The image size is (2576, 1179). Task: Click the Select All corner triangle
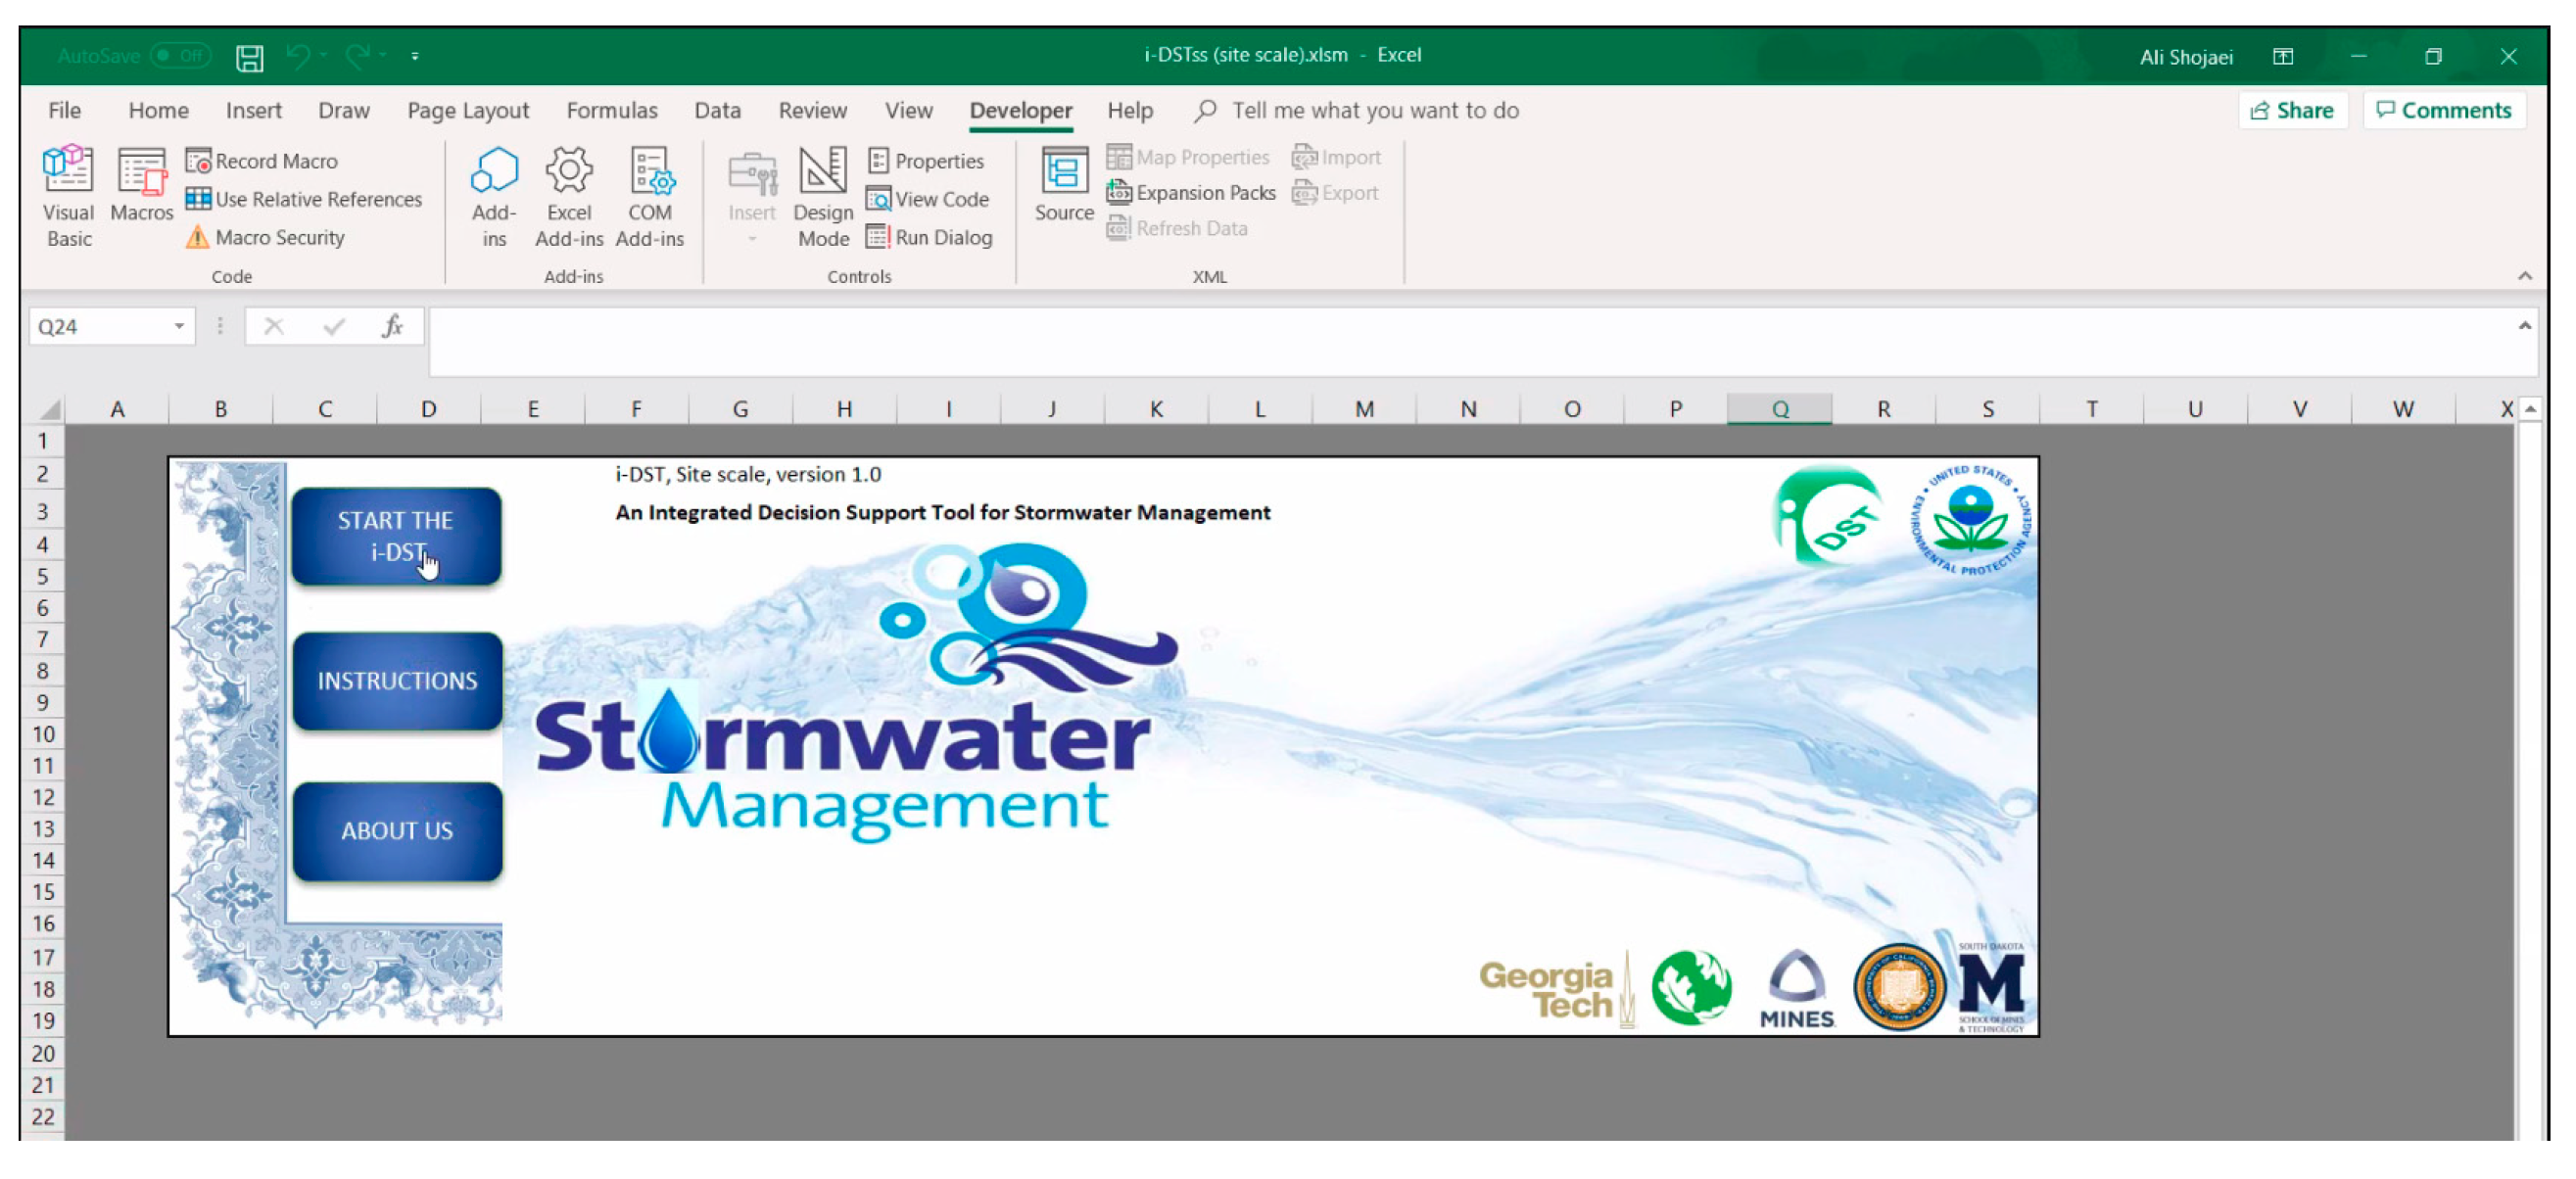pos(49,409)
